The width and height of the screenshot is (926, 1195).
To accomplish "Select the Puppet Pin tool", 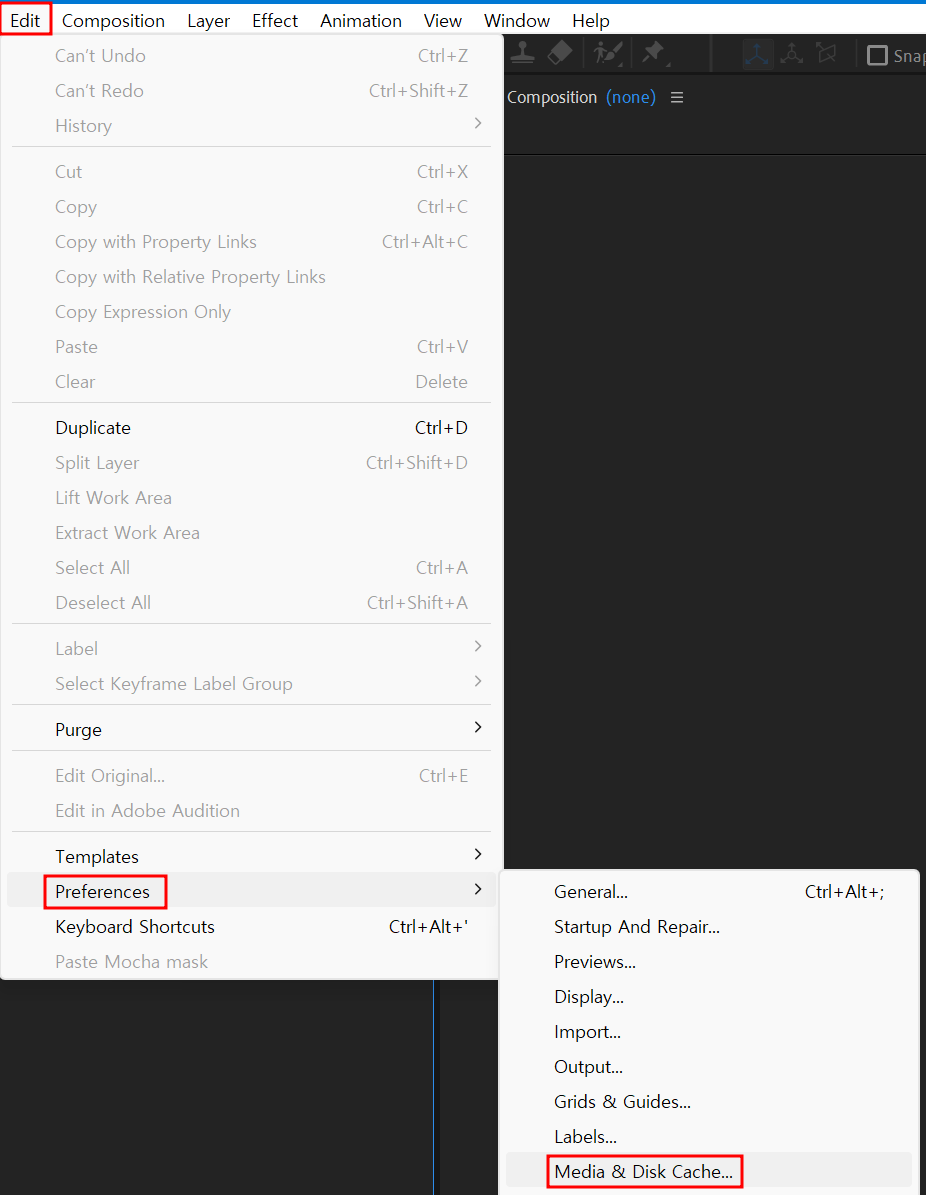I will [654, 53].
